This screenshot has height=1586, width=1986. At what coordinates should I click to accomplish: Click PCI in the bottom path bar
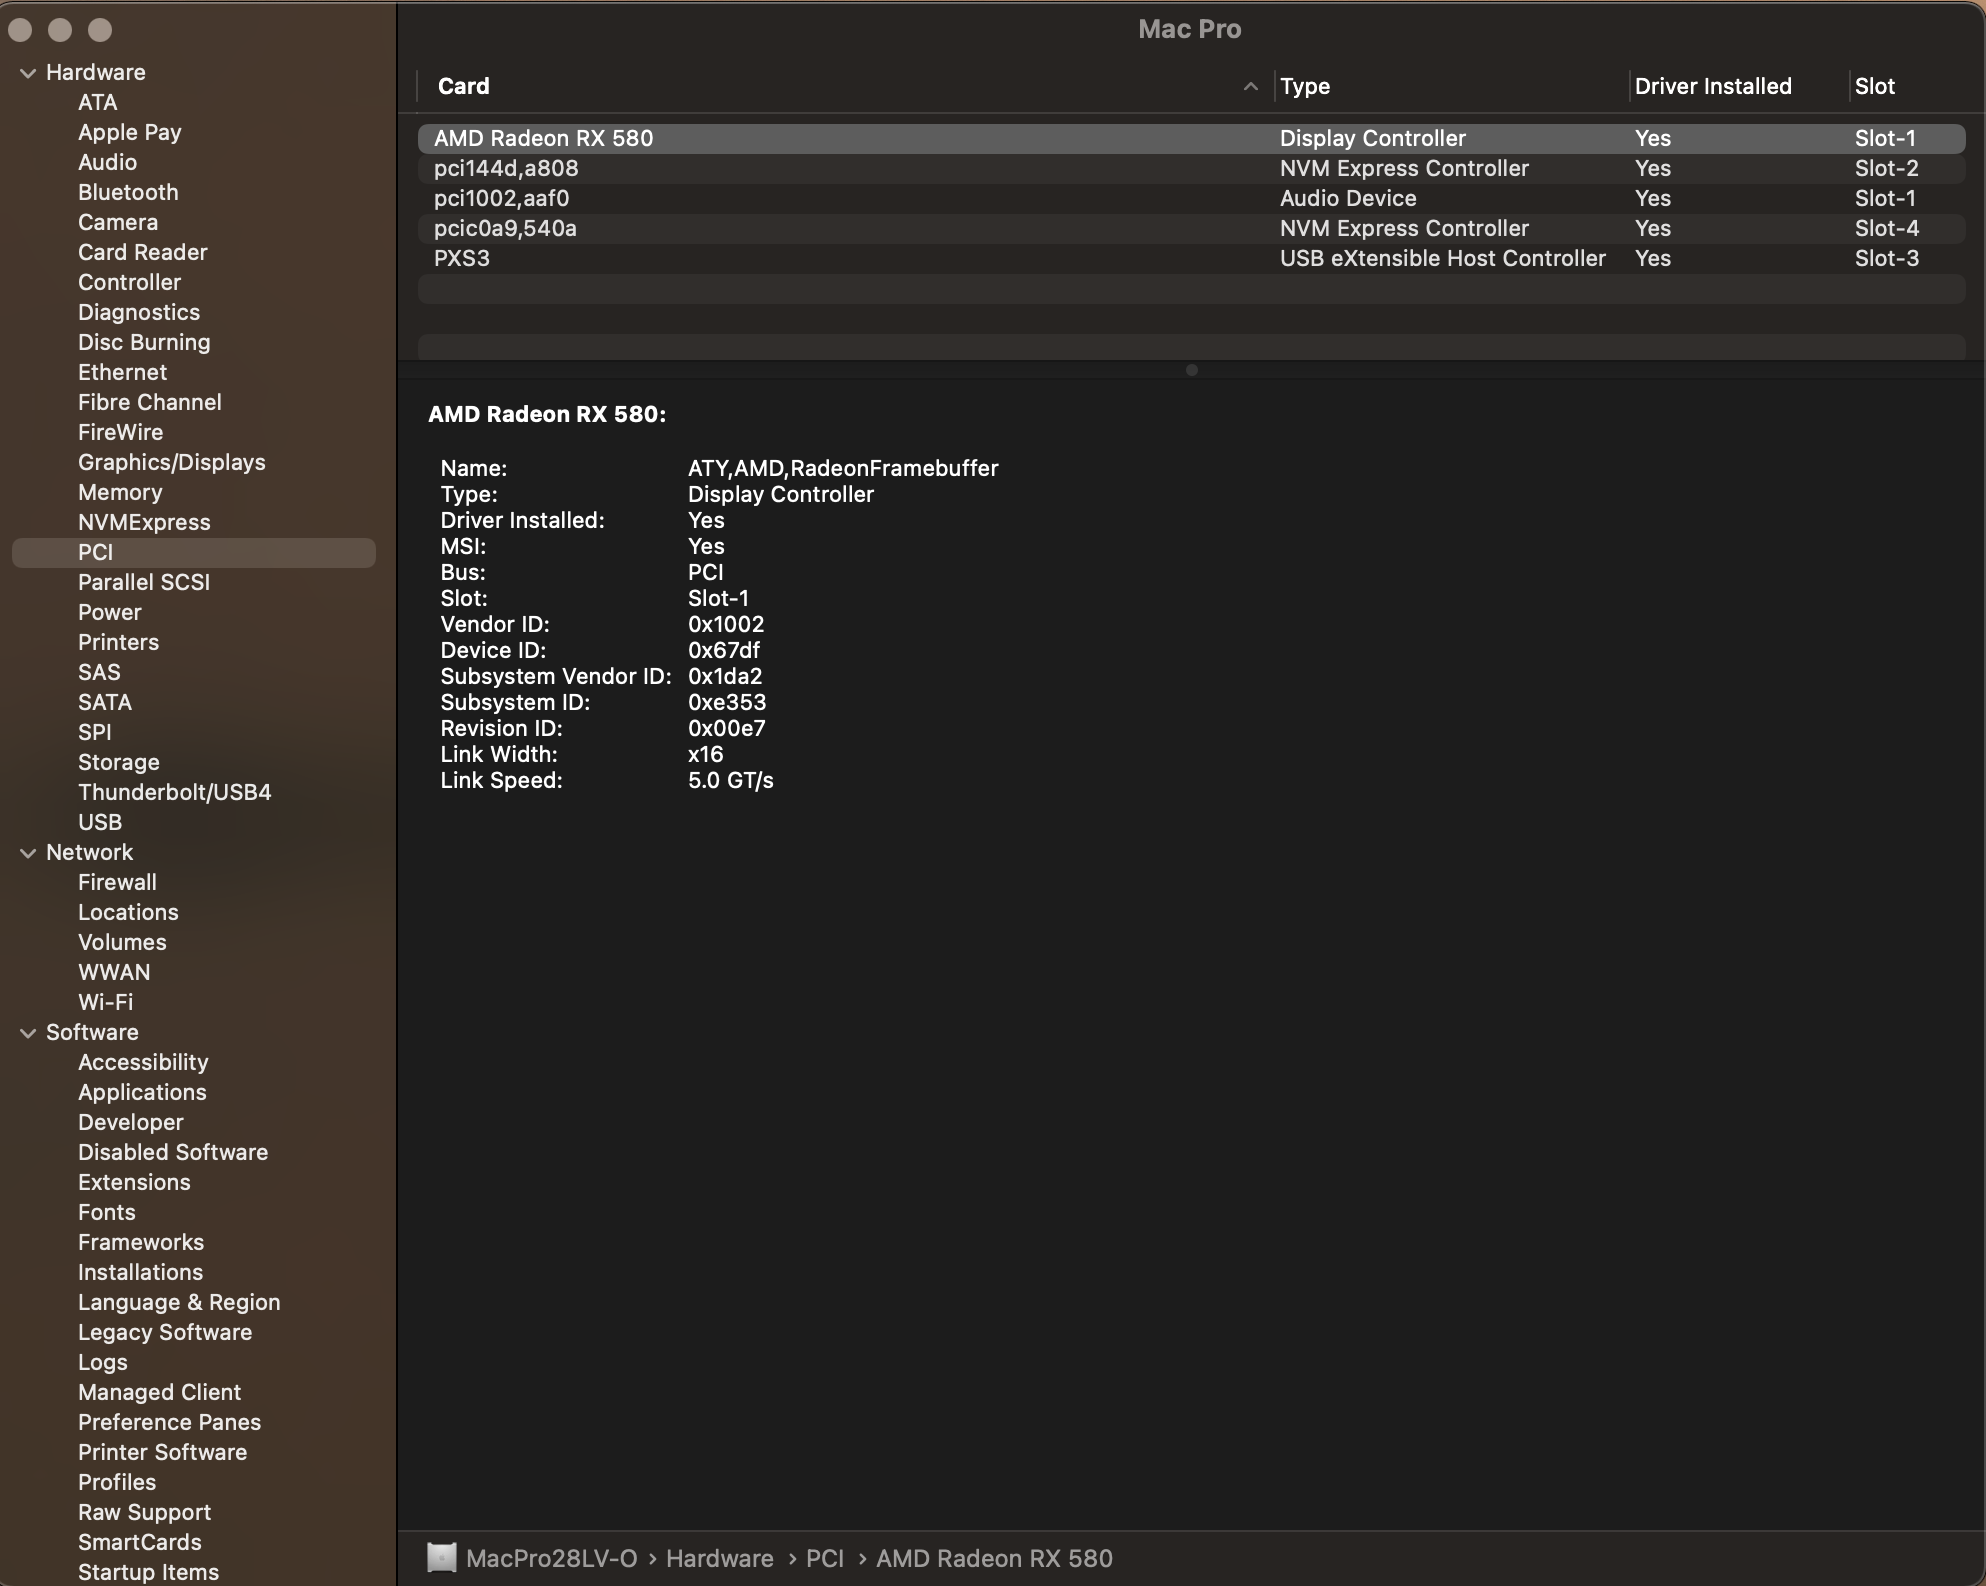pos(824,1558)
